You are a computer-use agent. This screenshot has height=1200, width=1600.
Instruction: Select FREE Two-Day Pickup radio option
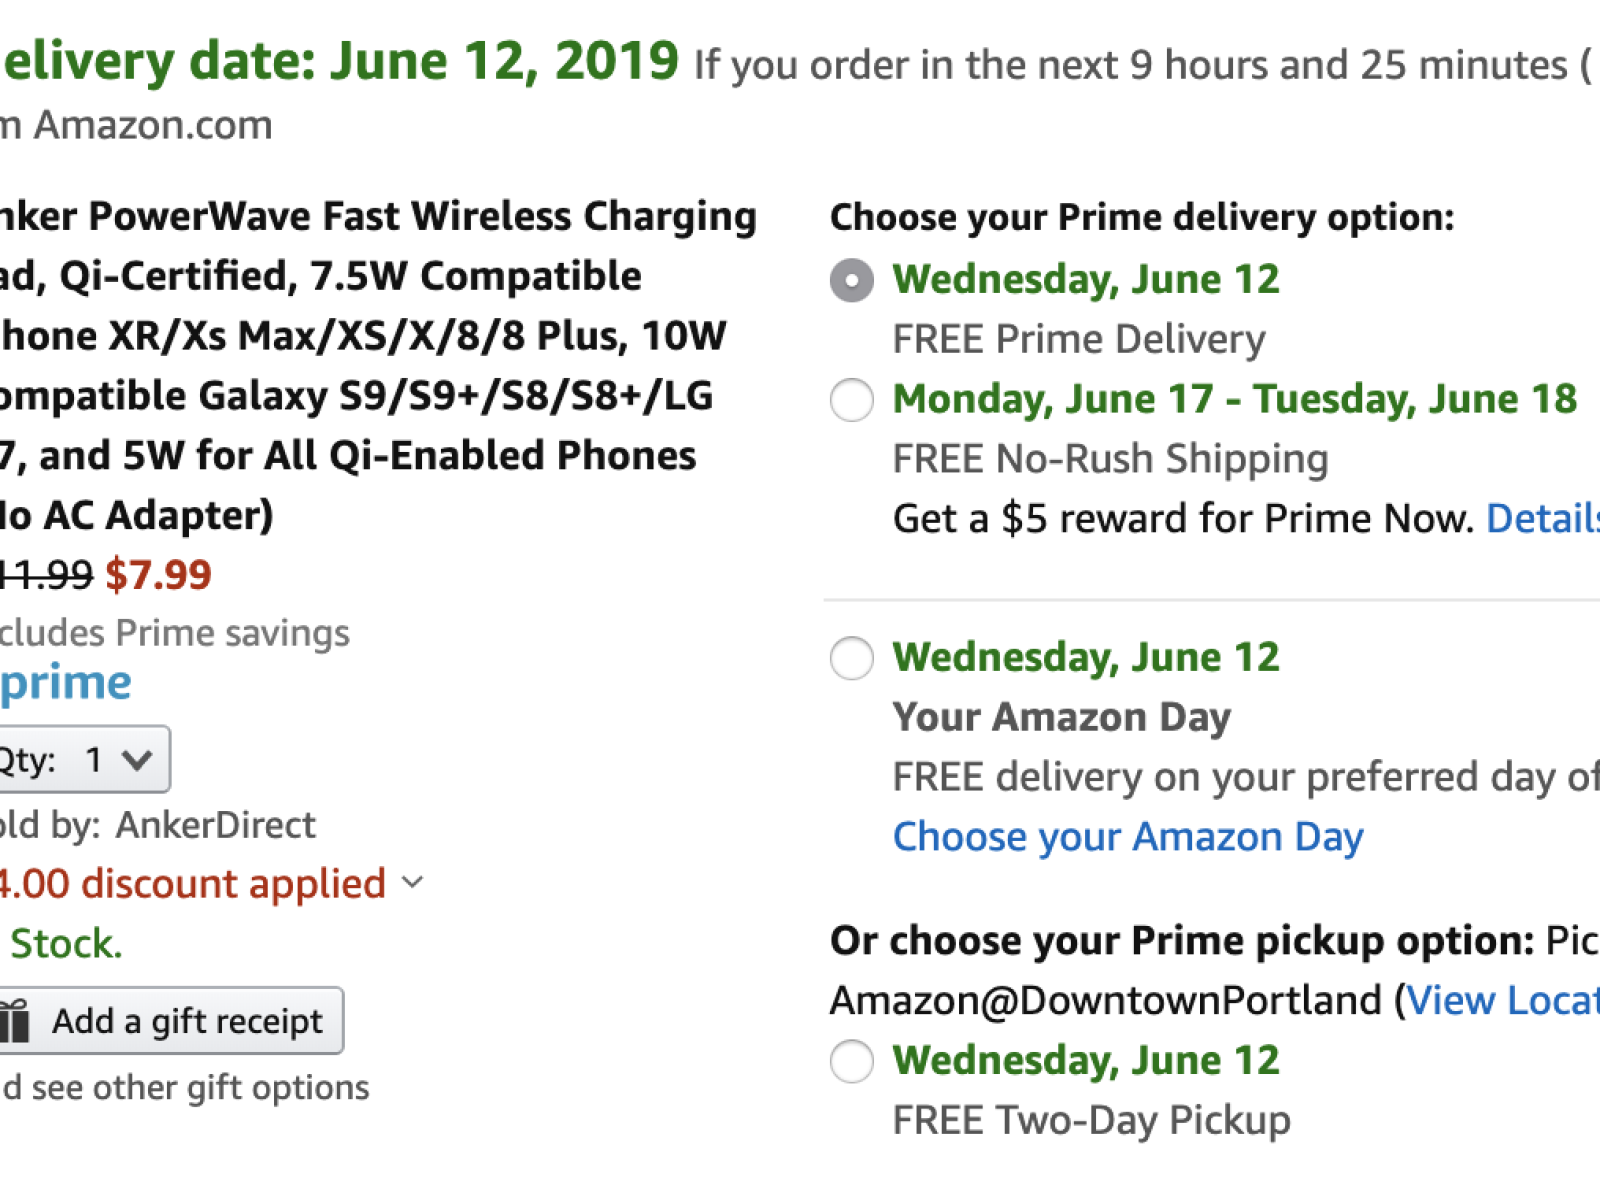852,1061
